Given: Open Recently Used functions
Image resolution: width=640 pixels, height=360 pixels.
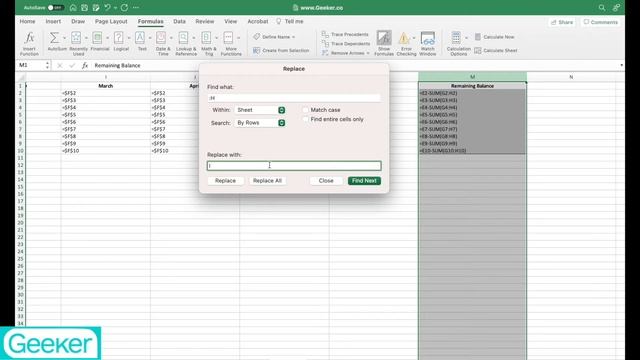Looking at the screenshot, I should tap(78, 43).
